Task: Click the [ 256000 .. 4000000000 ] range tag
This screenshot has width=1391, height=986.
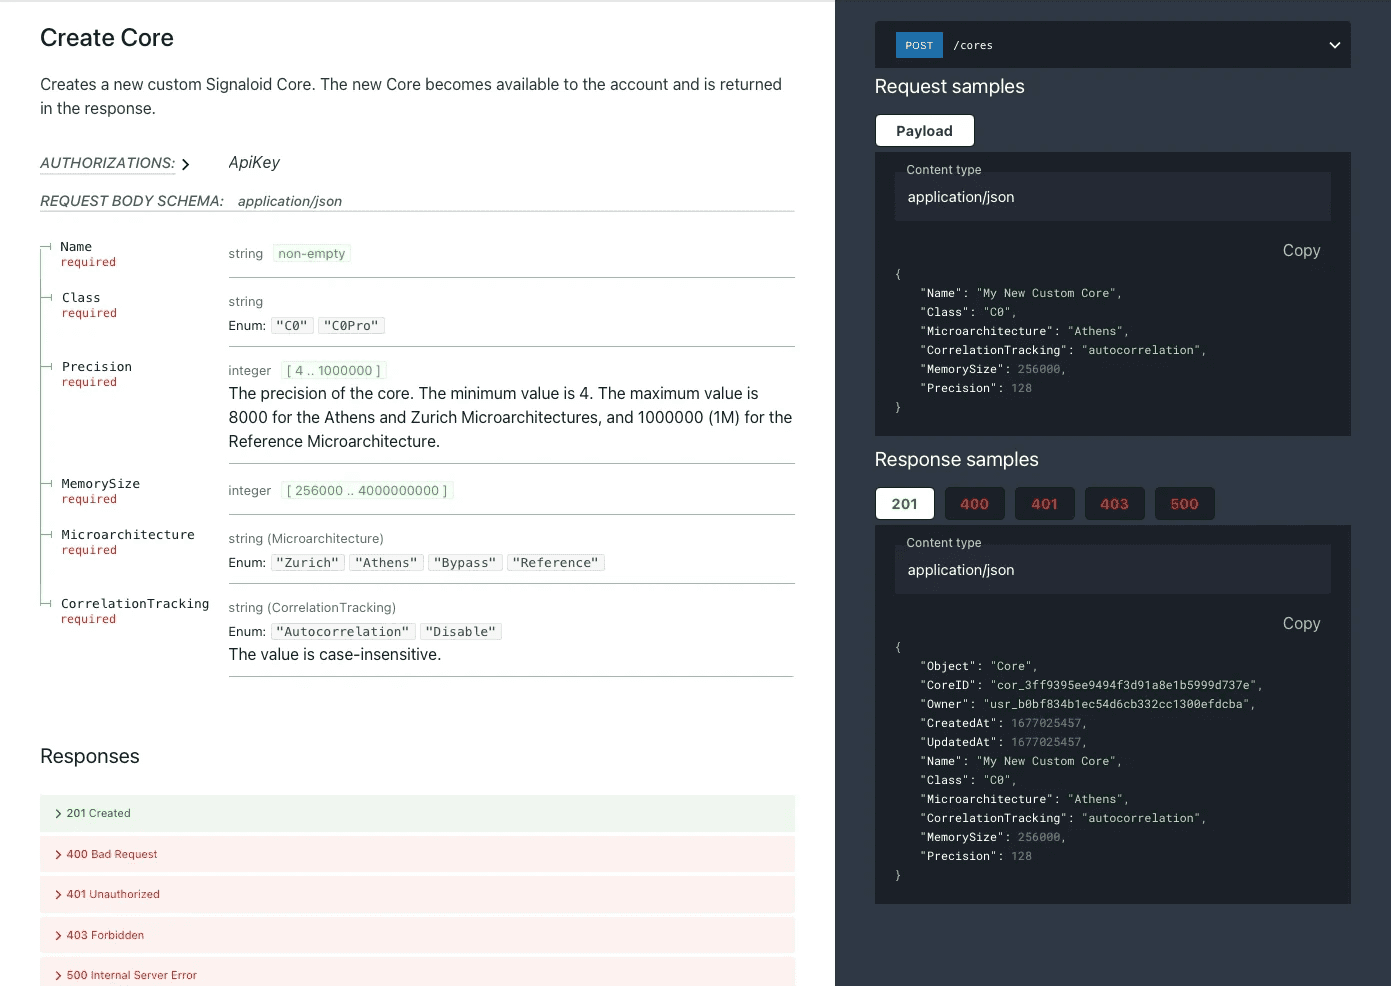Action: (x=367, y=490)
